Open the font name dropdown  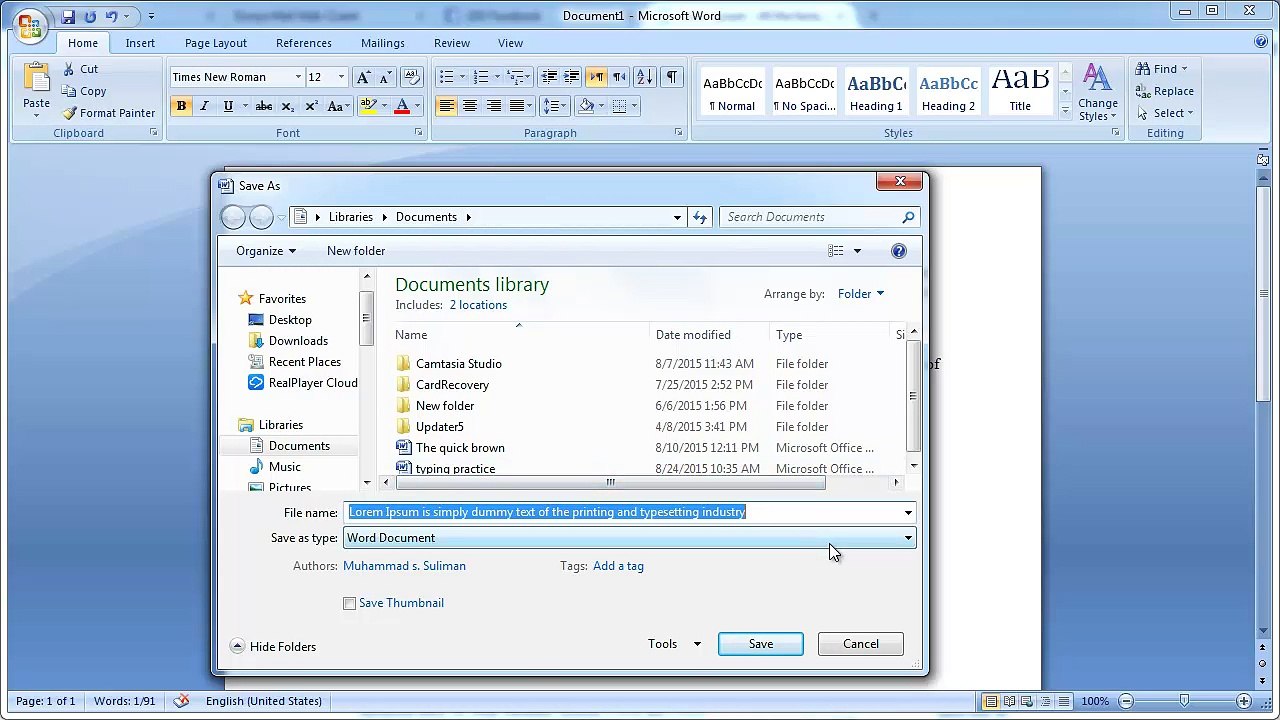coord(298,77)
